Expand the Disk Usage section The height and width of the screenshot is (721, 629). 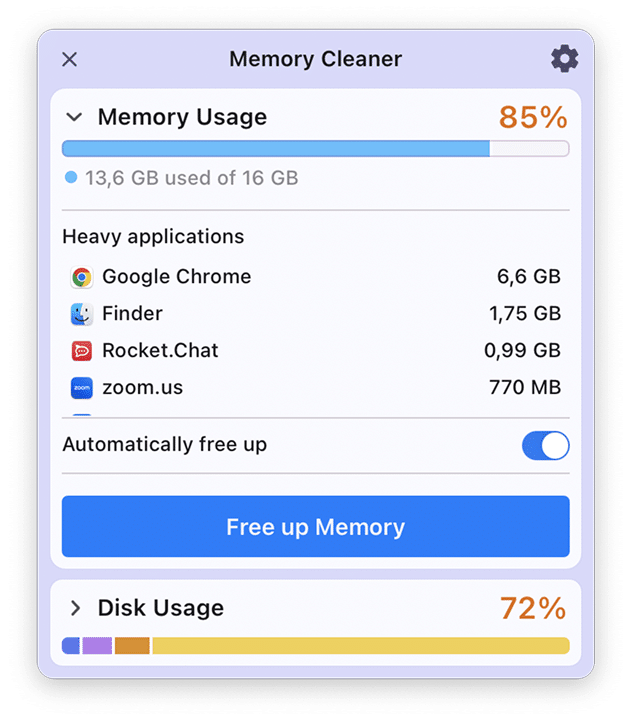tap(73, 608)
